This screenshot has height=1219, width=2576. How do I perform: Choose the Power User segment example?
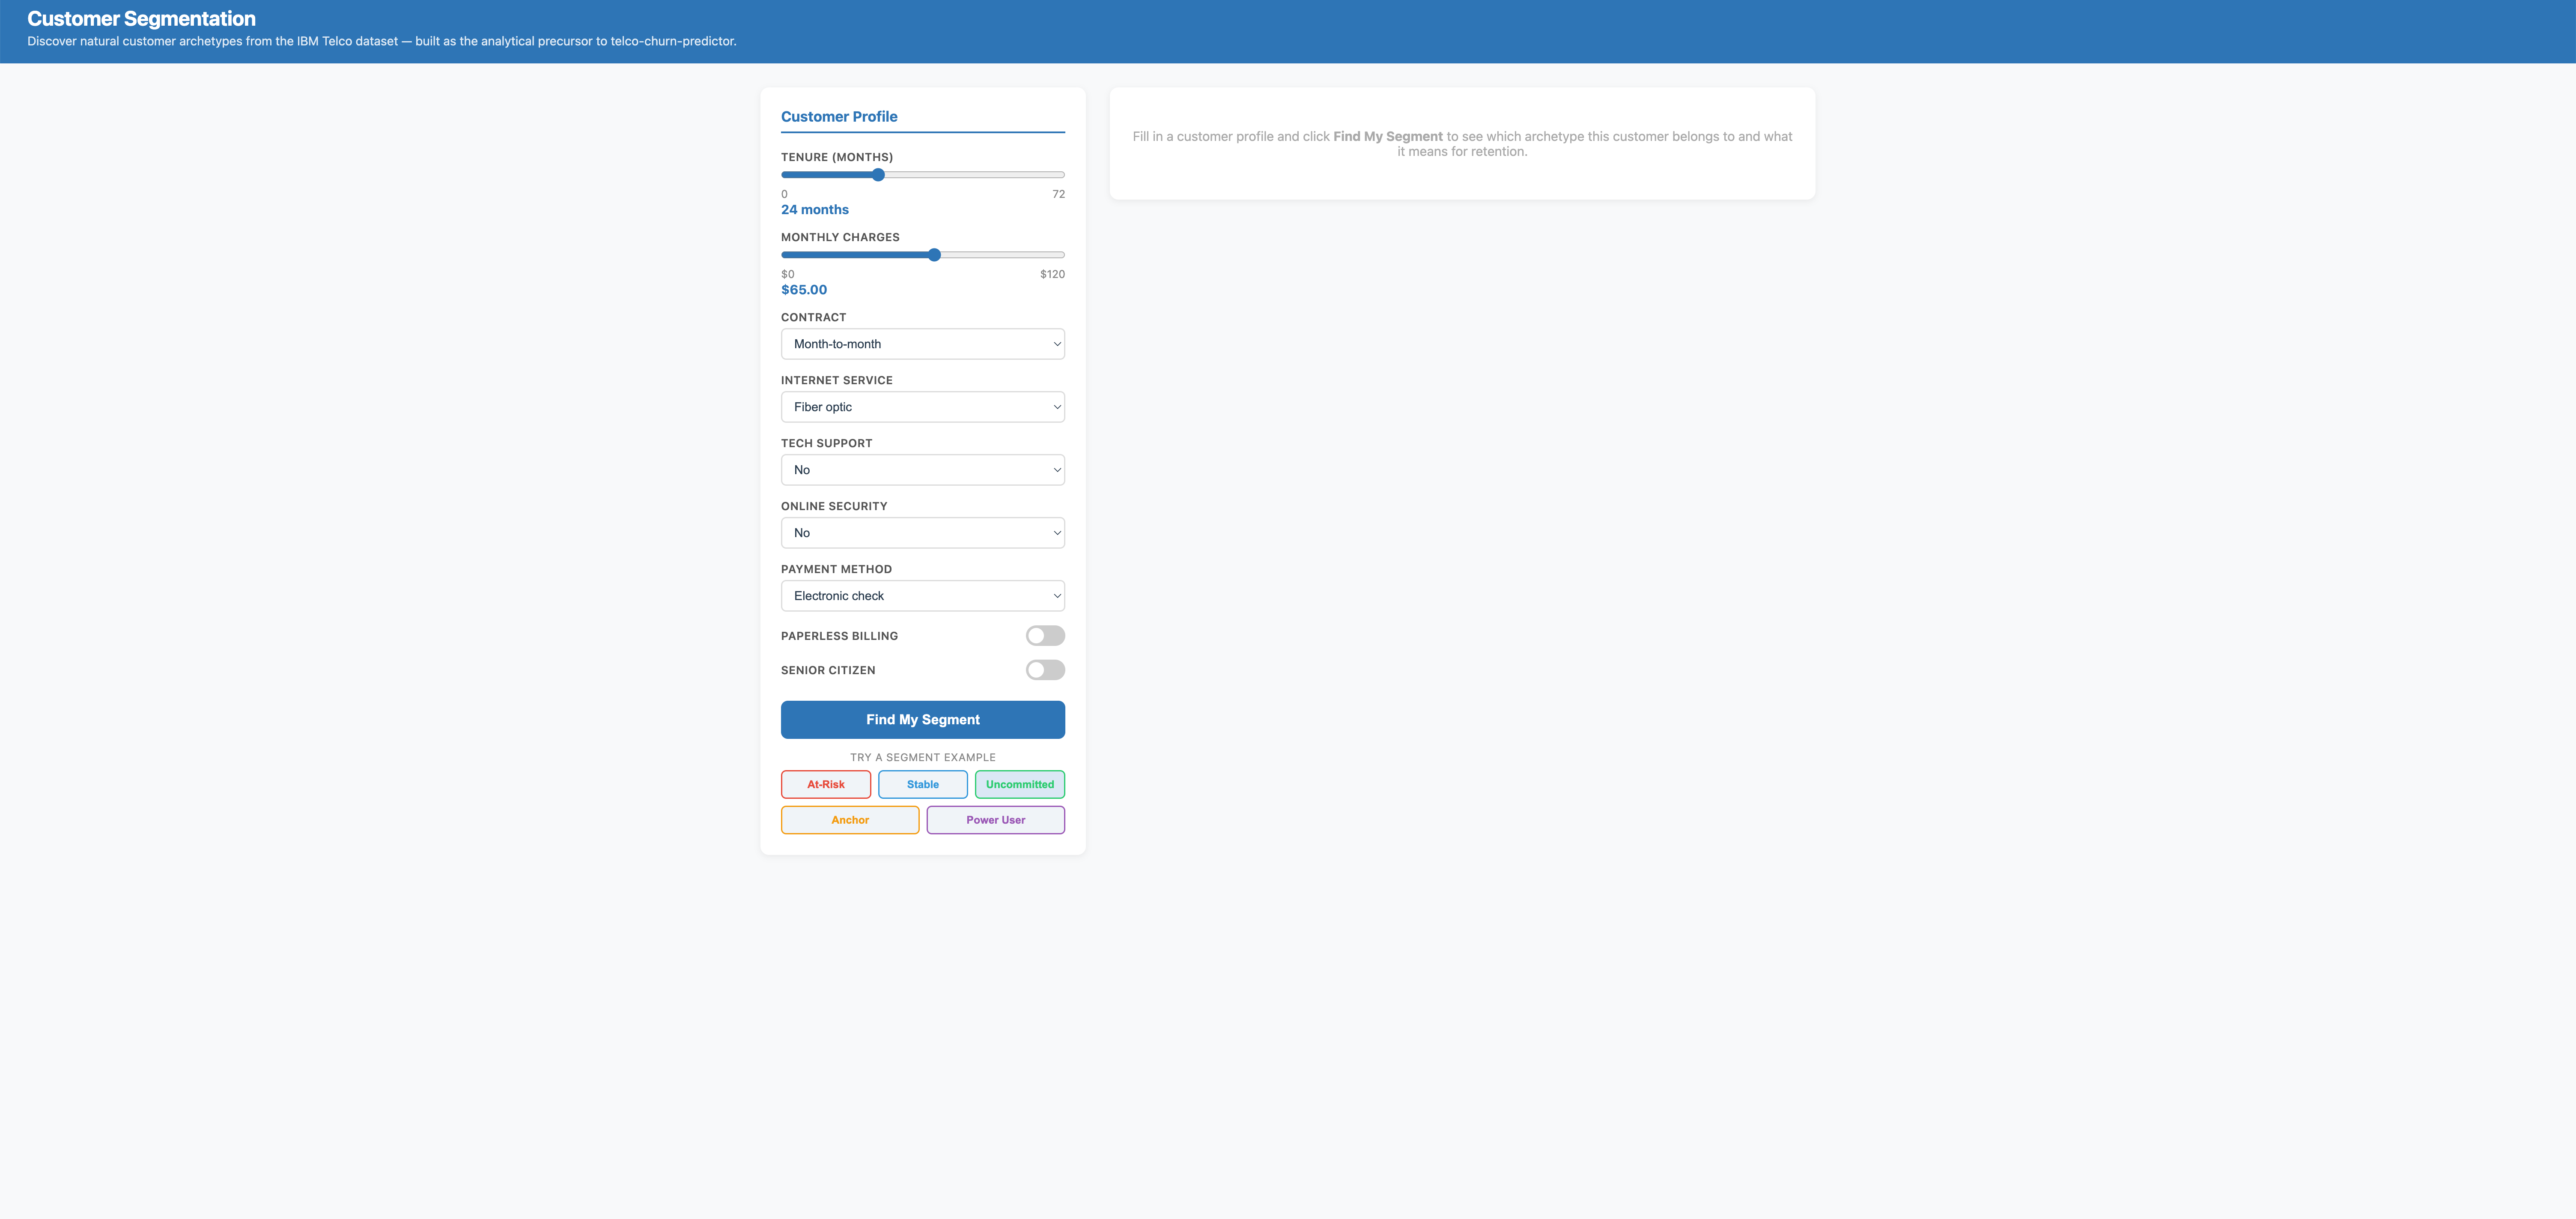coord(995,820)
